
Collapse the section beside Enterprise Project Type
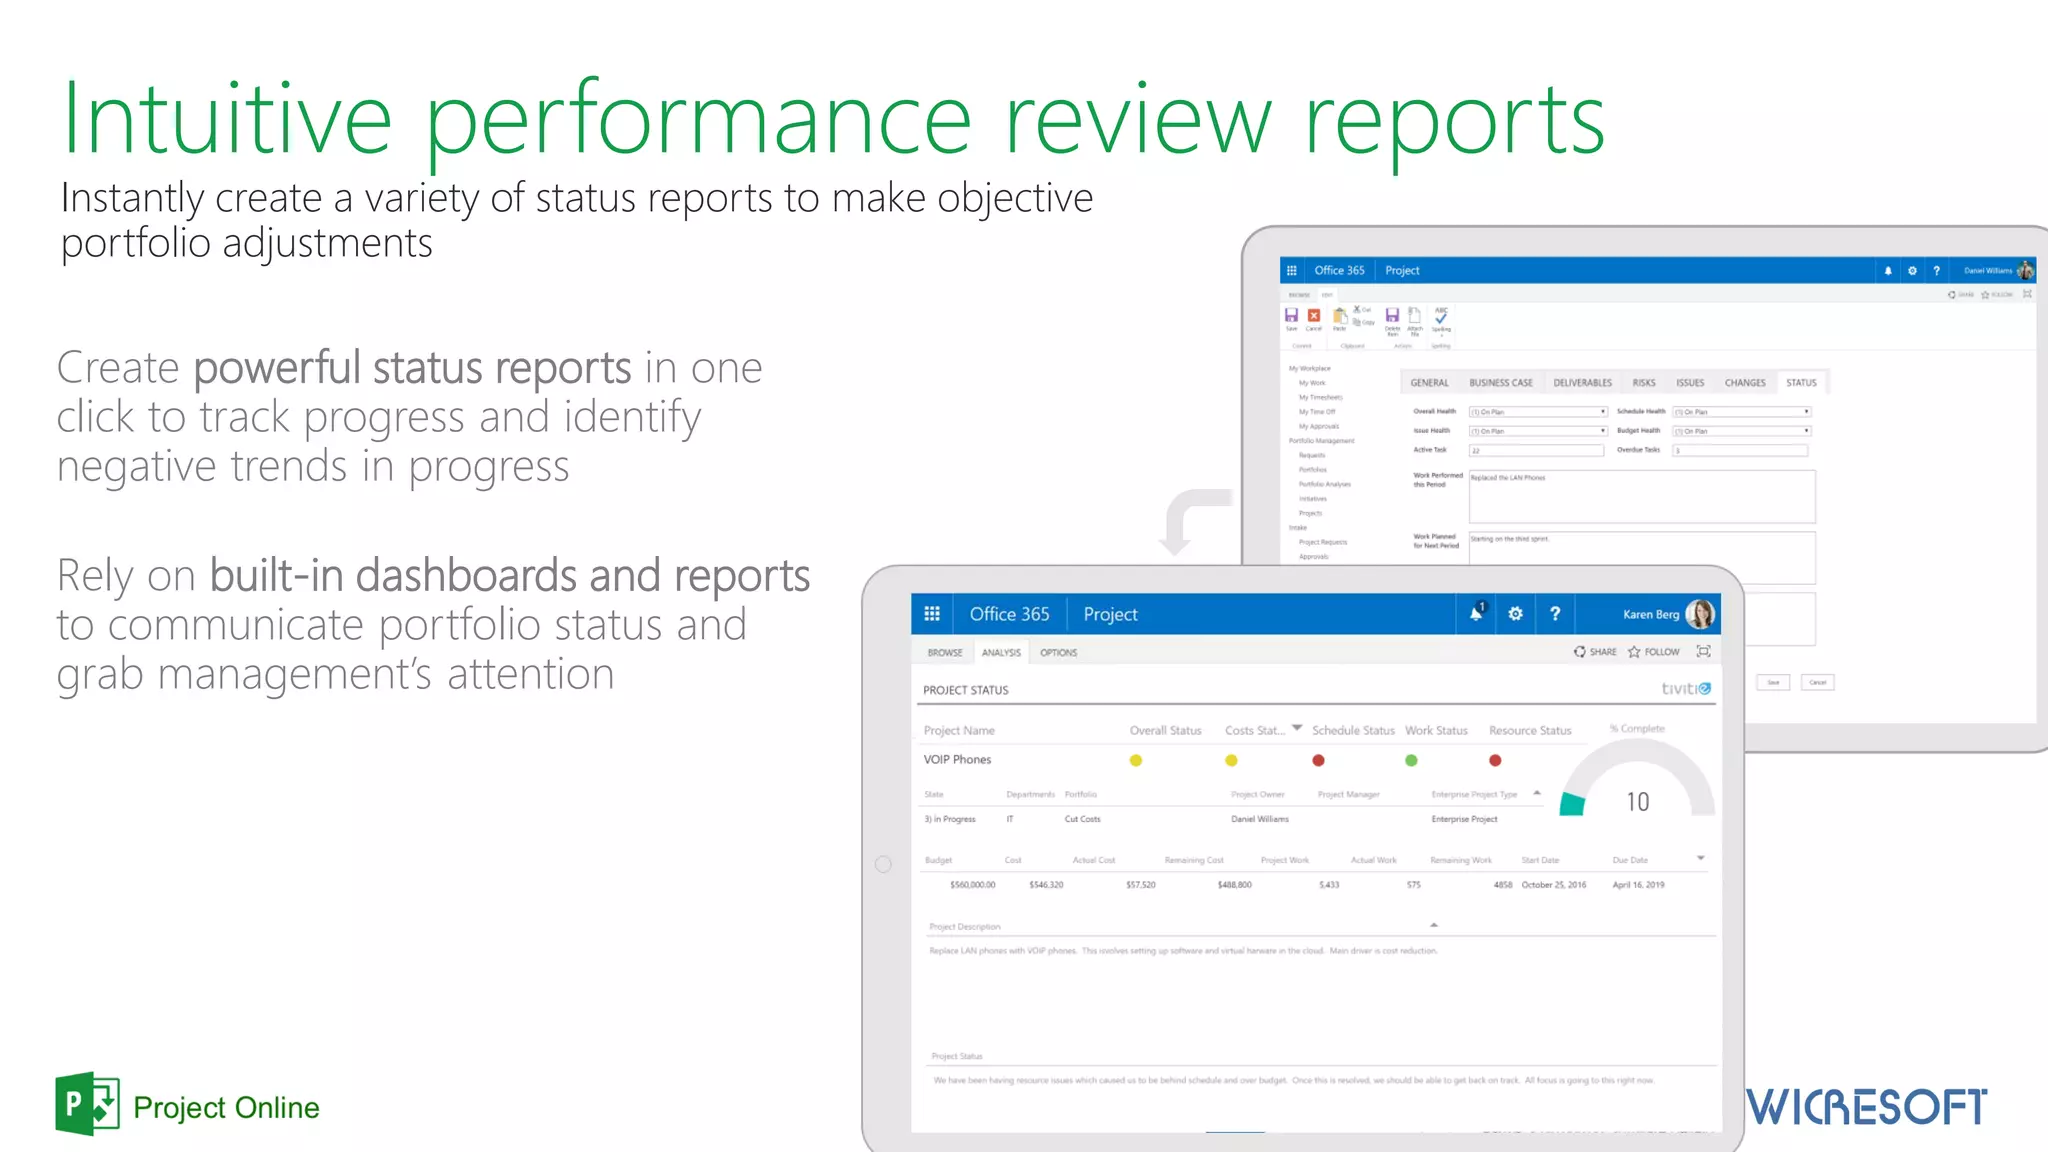point(1537,793)
